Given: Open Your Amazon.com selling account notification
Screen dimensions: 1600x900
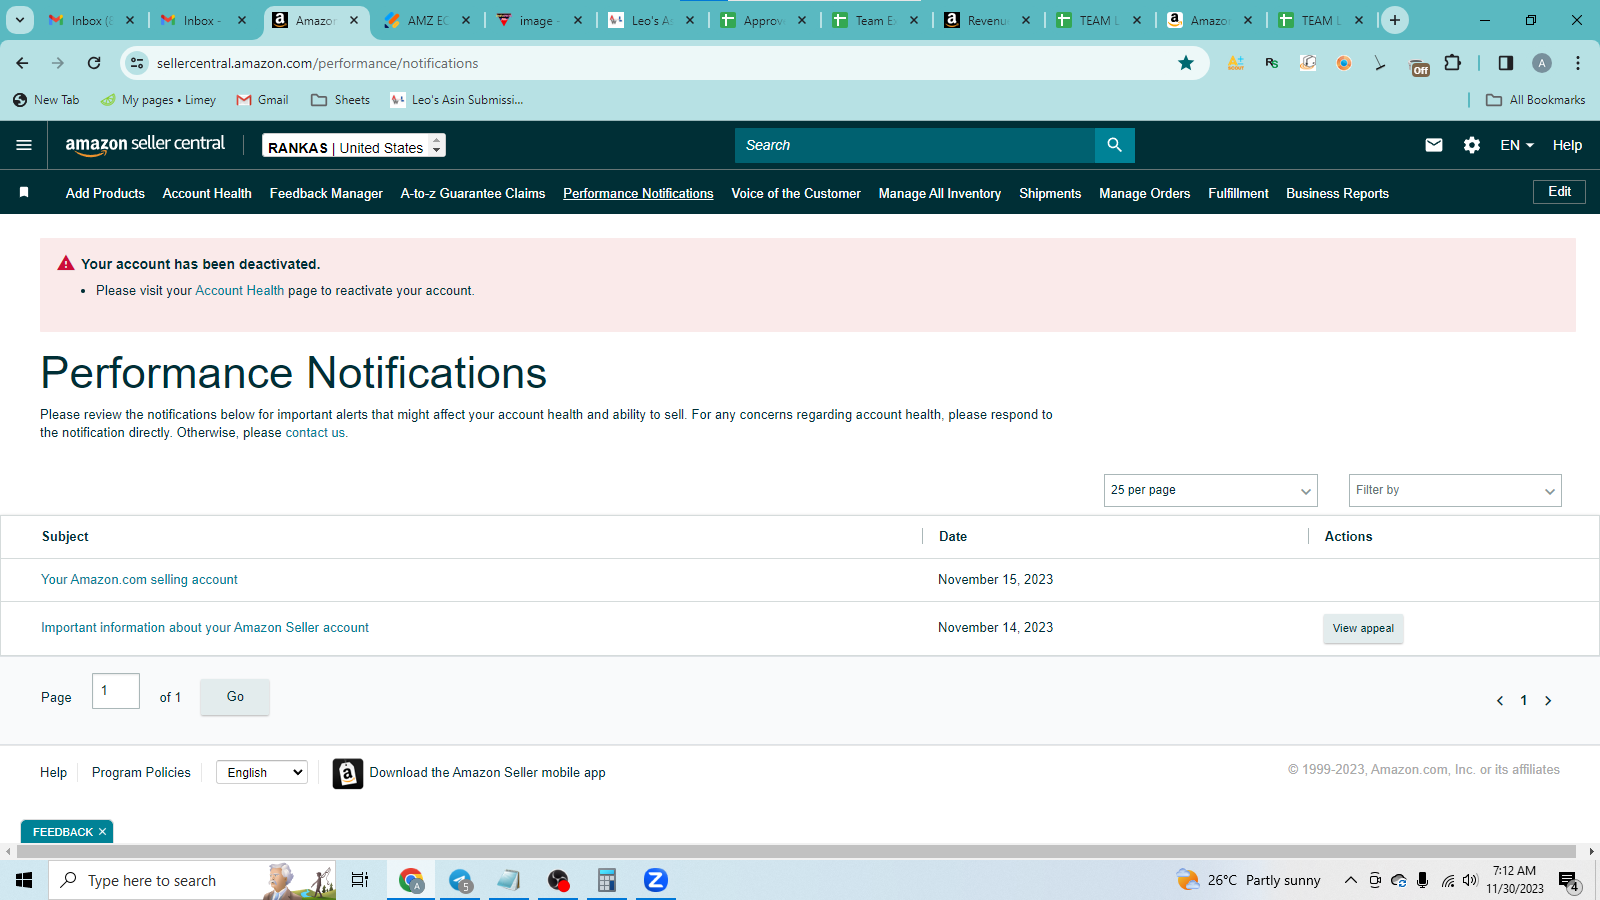Looking at the screenshot, I should [139, 580].
